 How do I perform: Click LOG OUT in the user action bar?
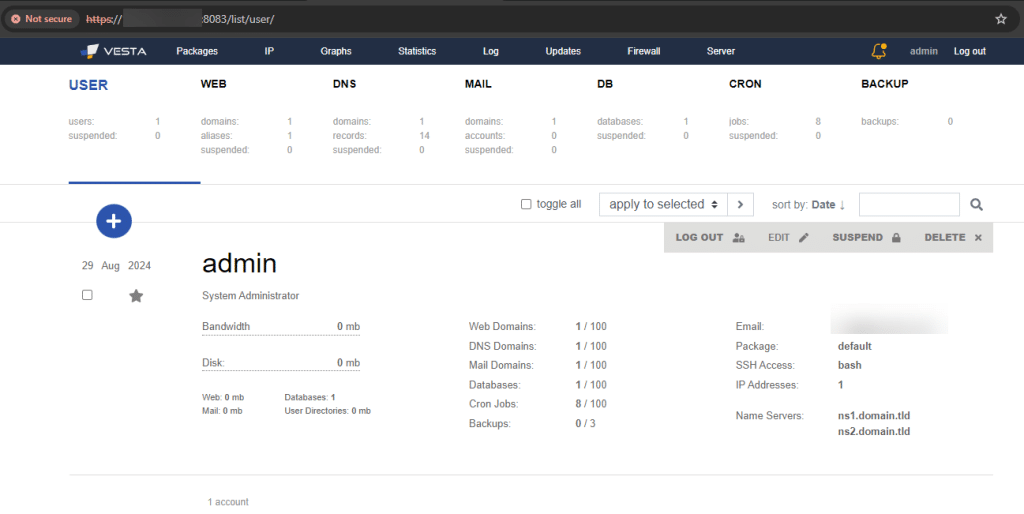tap(710, 238)
